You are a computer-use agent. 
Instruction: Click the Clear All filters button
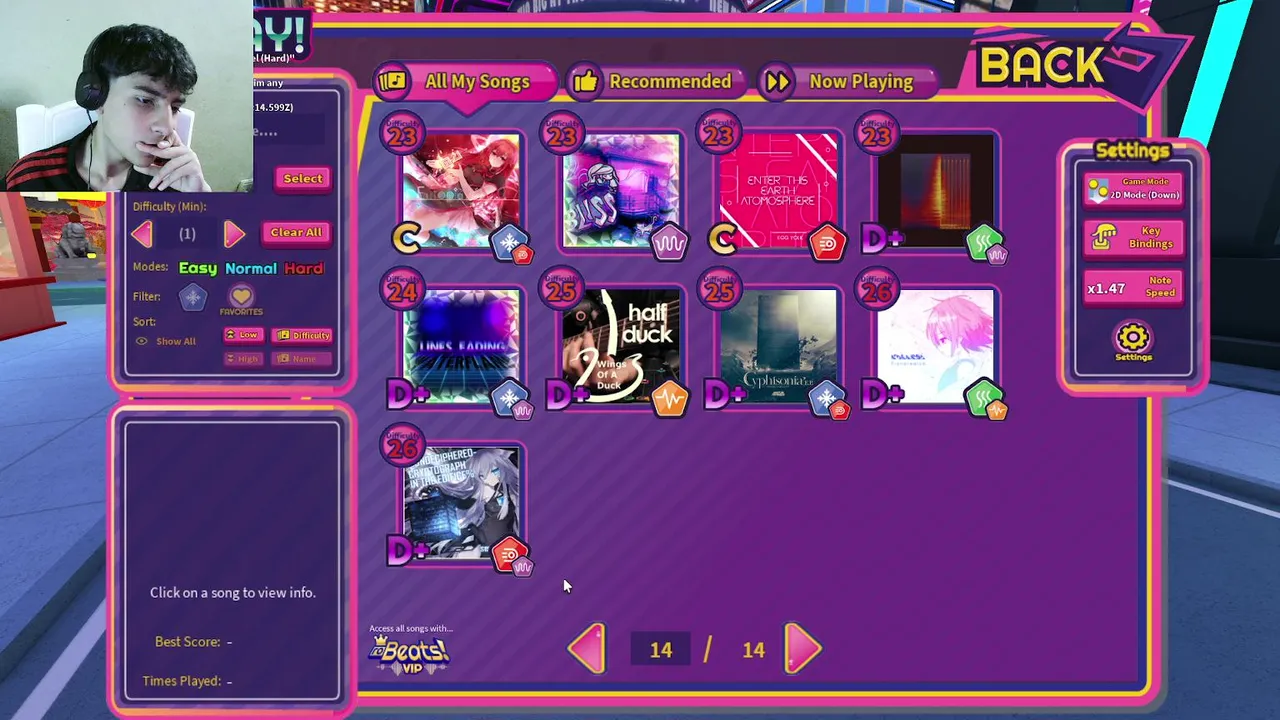(x=296, y=232)
